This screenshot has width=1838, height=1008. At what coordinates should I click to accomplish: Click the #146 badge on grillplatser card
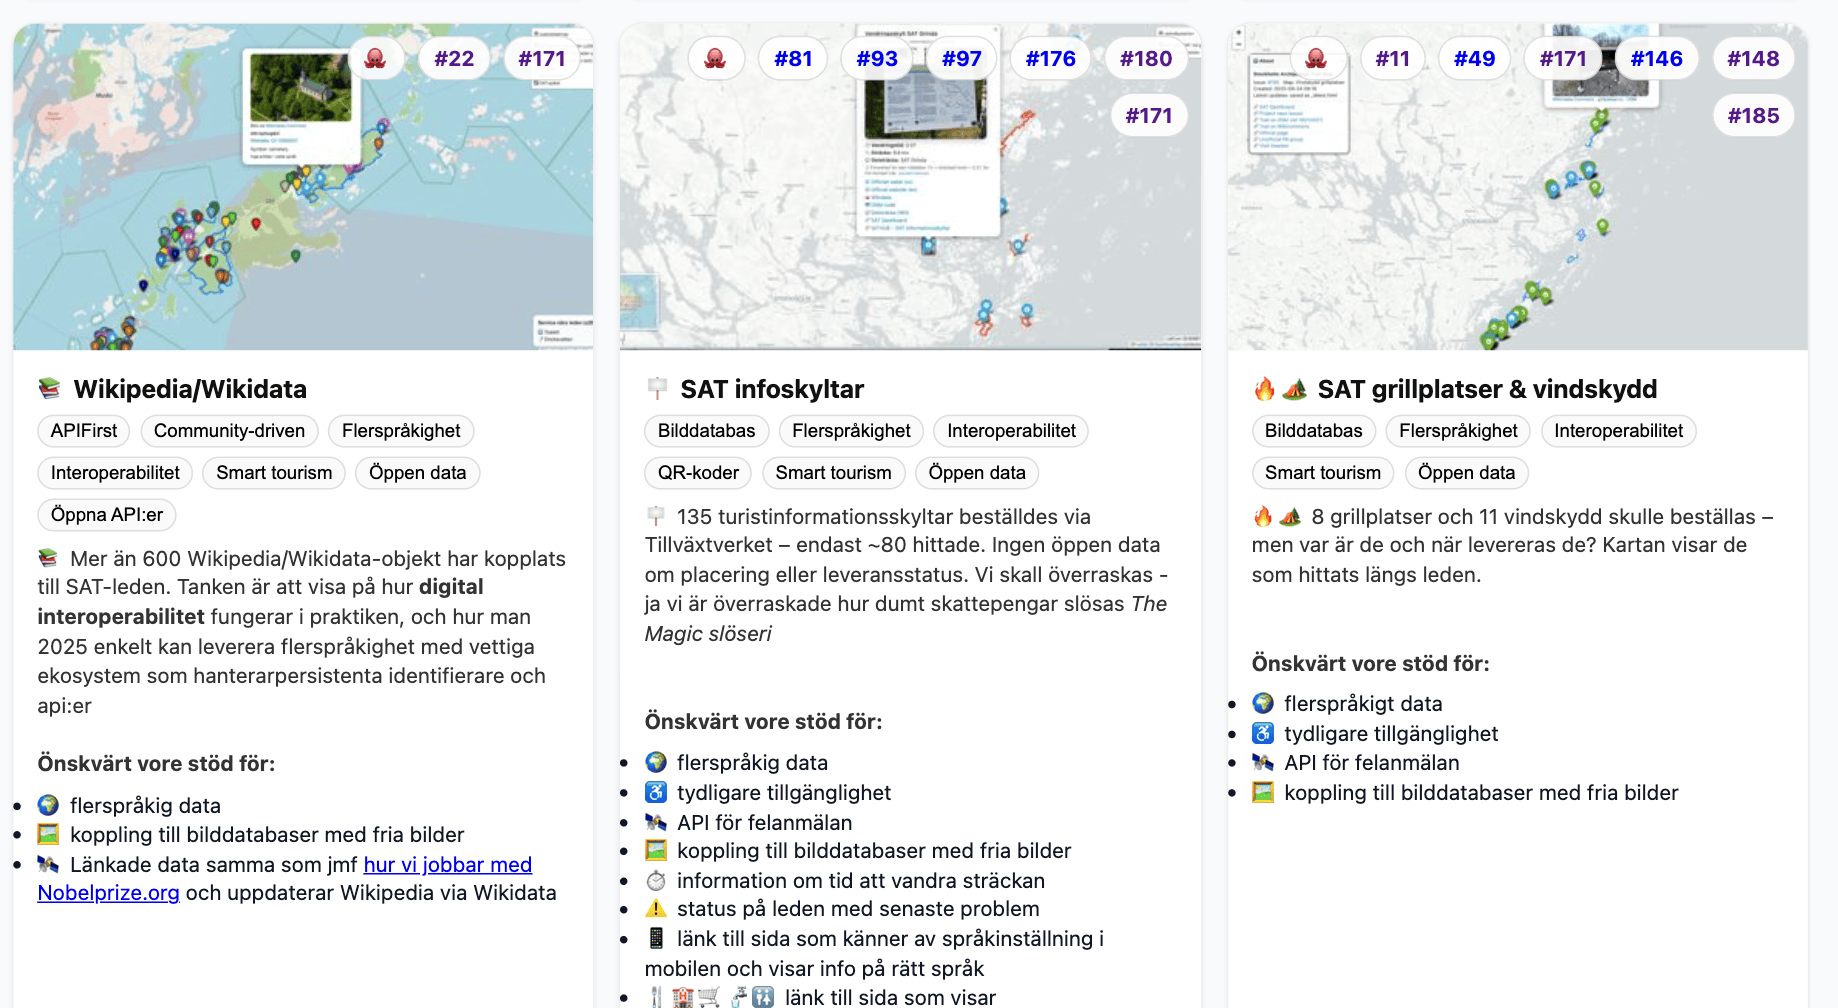coord(1656,59)
